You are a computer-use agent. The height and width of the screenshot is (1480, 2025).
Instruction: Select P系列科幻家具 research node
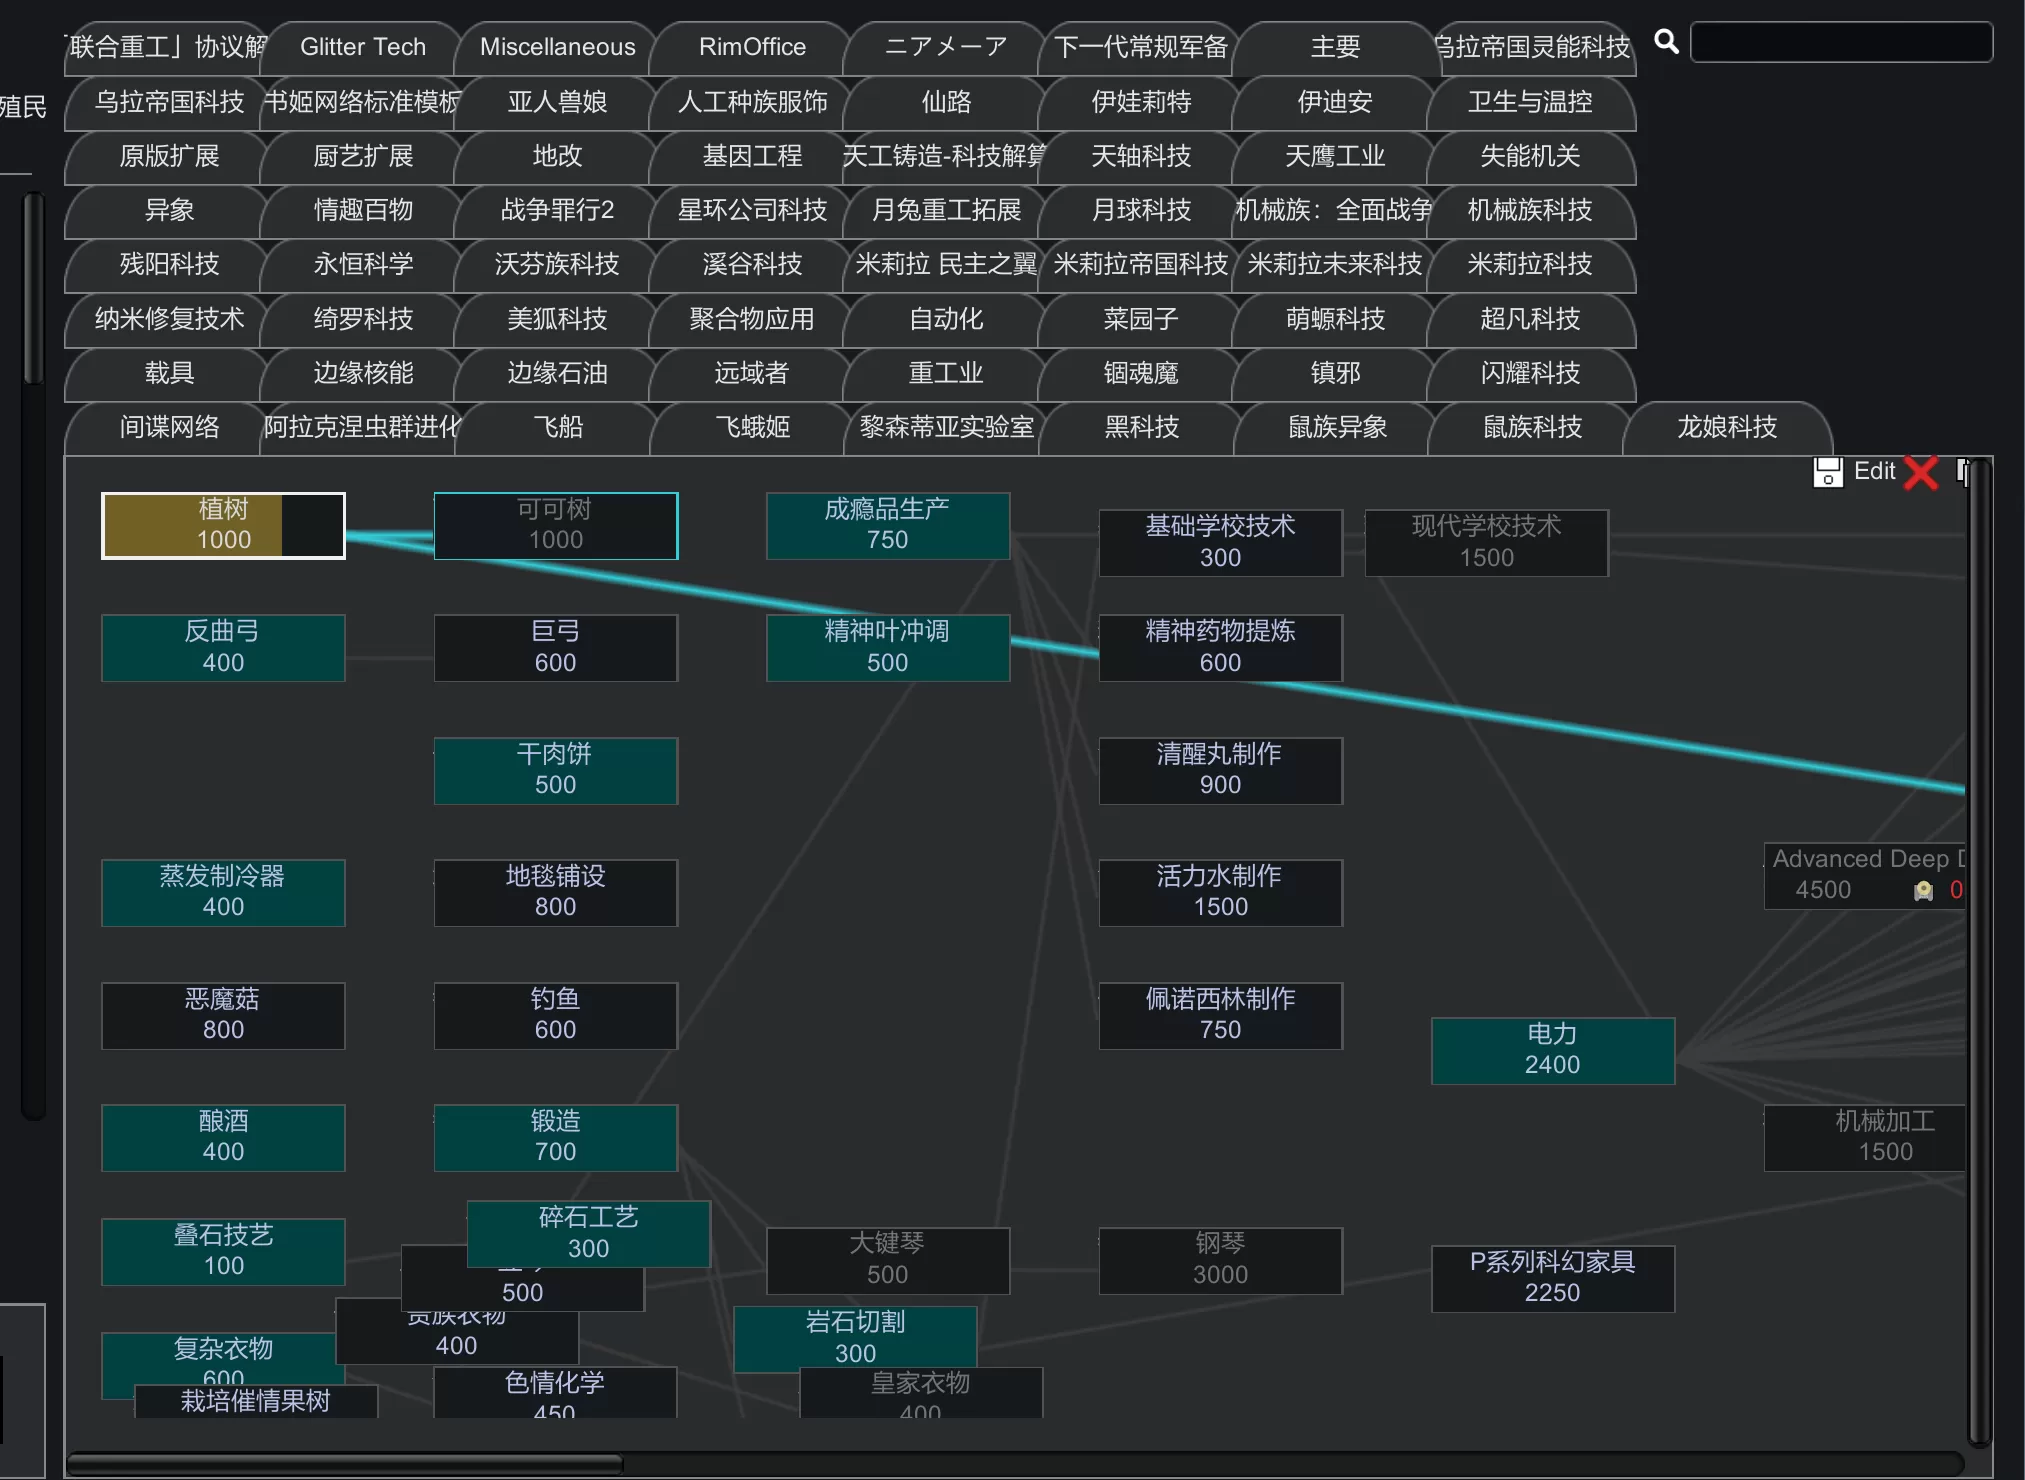point(1552,1278)
